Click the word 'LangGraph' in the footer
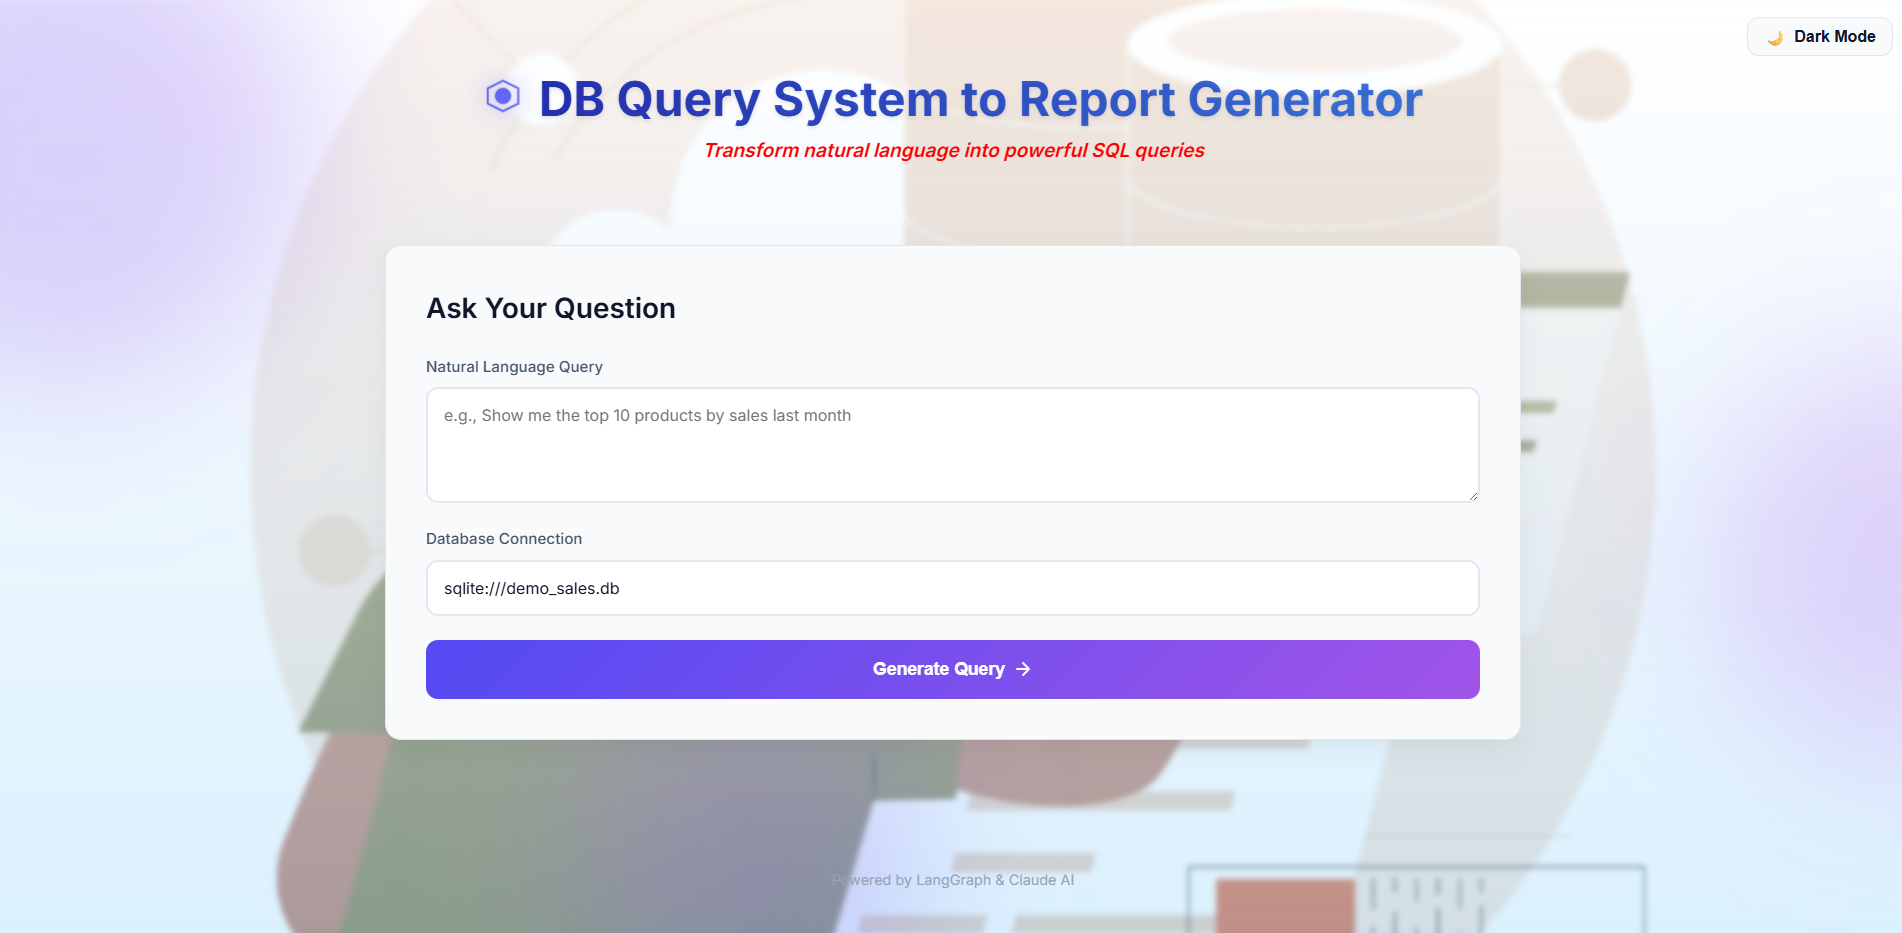Screen dimensions: 1902x933 953,880
